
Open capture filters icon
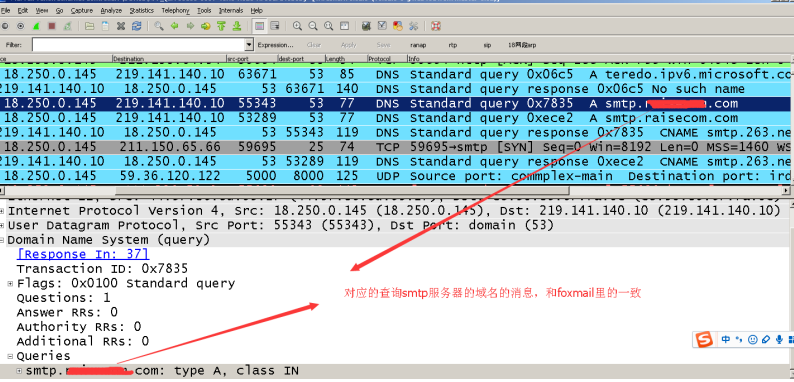[367, 26]
